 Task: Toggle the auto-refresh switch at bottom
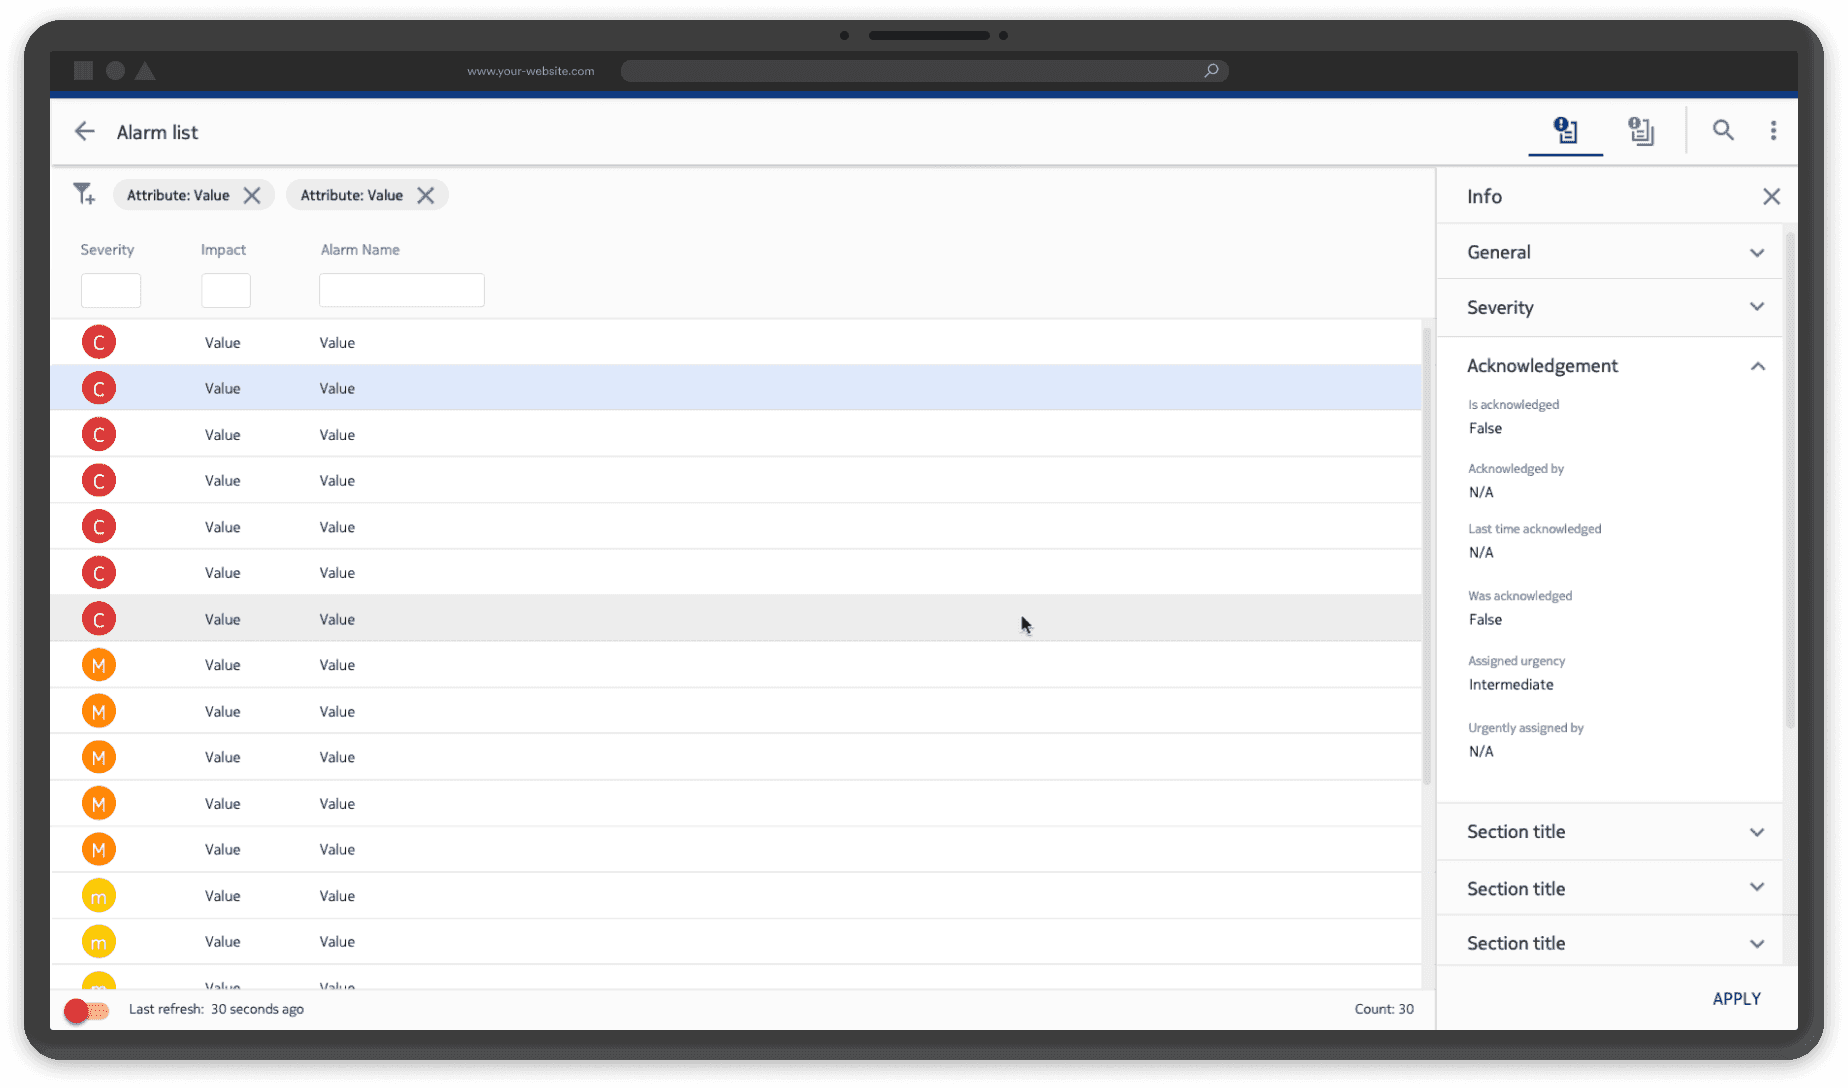(87, 1010)
